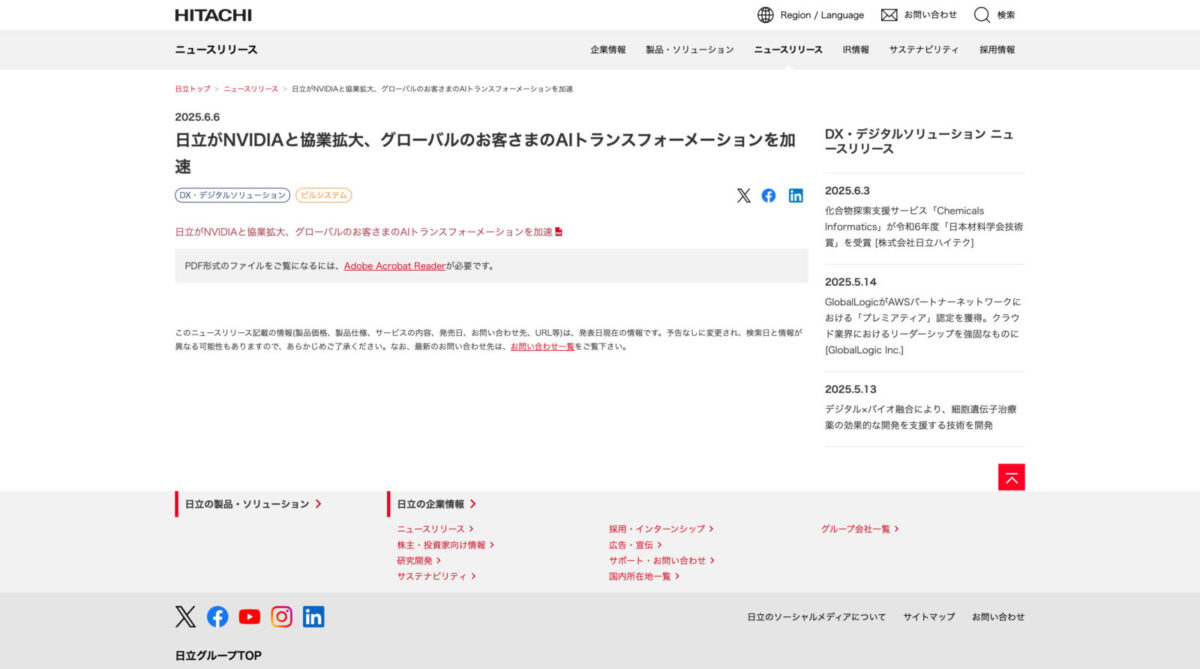Share article on Facebook icon near tags
This screenshot has height=669, width=1200.
pyautogui.click(x=768, y=196)
